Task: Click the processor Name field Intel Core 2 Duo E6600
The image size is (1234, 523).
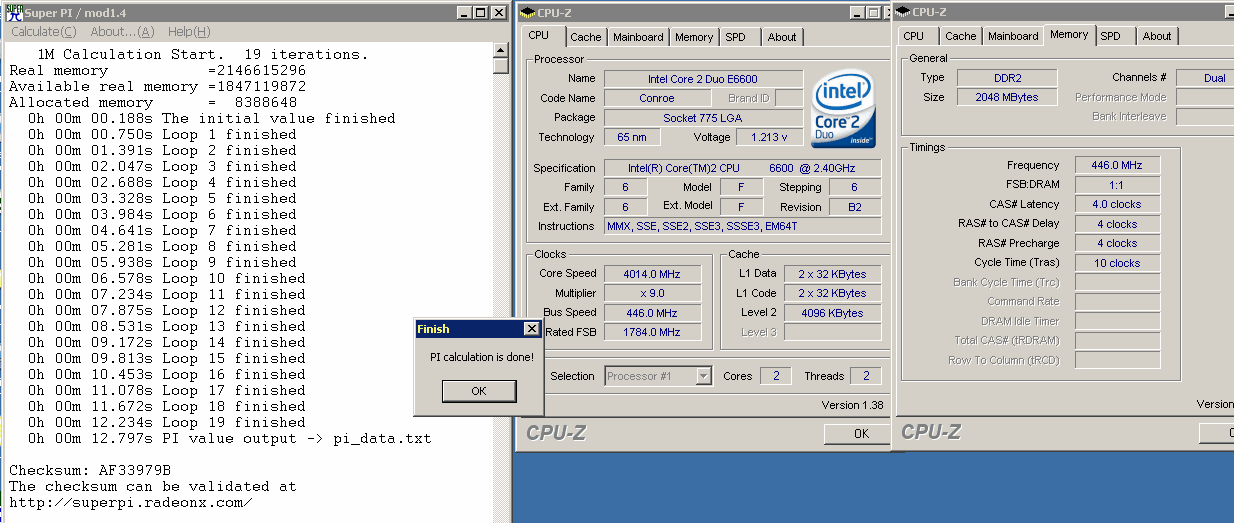Action: click(x=703, y=79)
